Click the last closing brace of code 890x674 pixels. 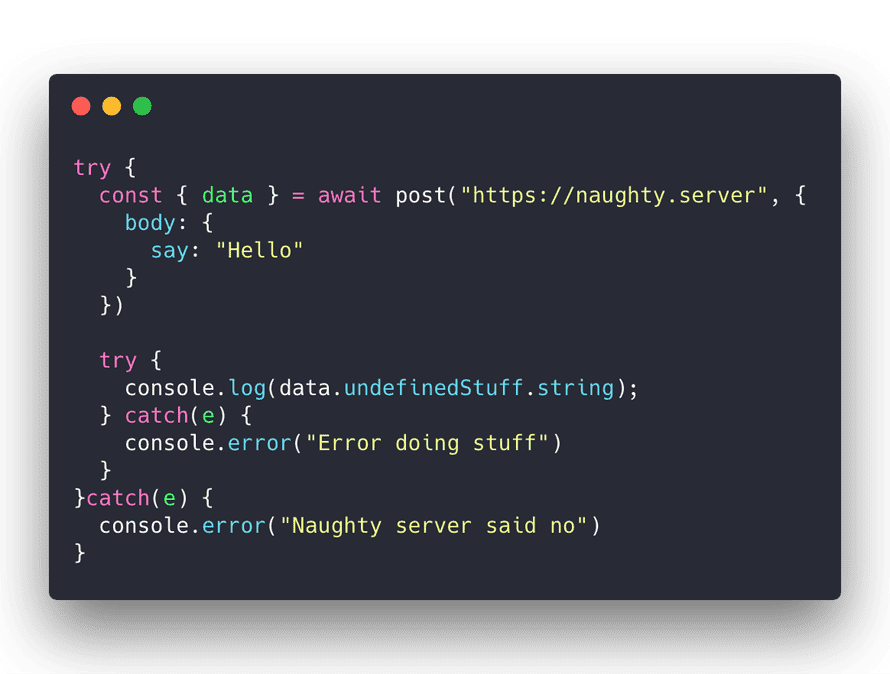(80, 553)
